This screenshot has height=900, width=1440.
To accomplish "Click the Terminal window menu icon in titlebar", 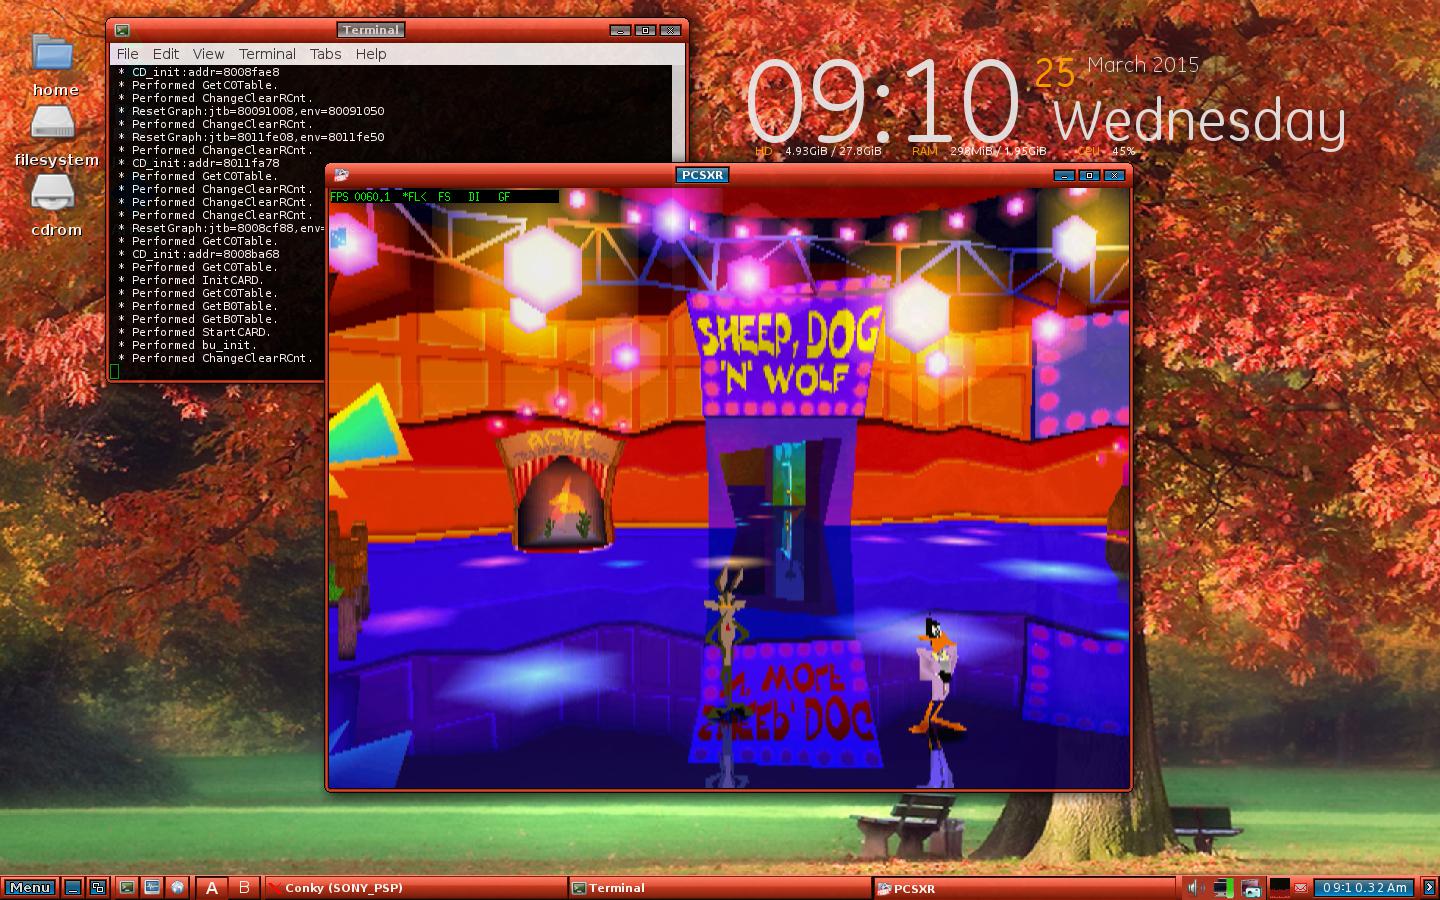I will [122, 30].
